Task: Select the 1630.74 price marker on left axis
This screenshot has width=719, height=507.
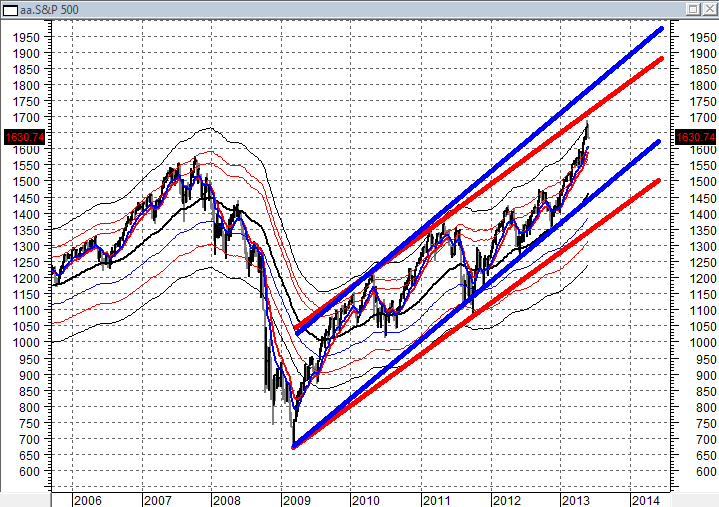Action: 25,137
